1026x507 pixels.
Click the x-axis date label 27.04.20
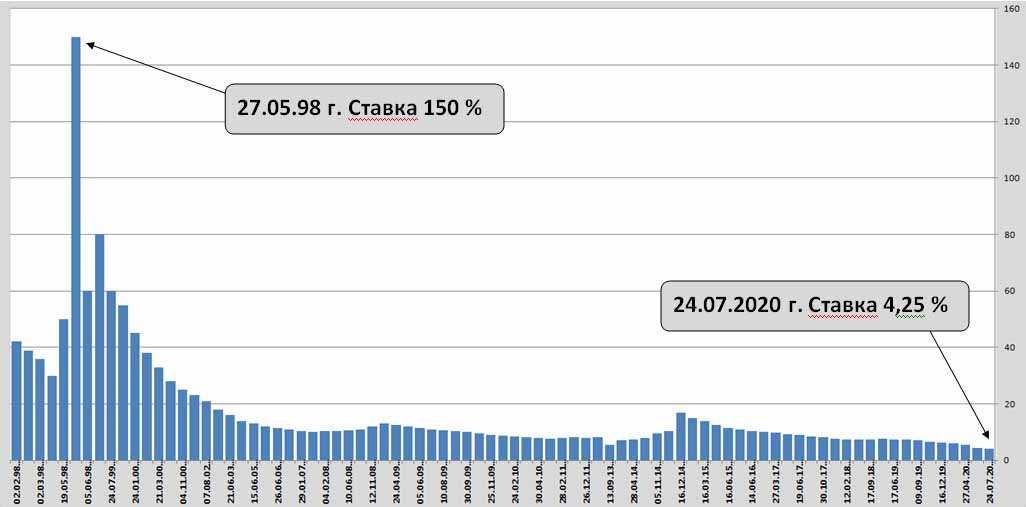tap(965, 483)
